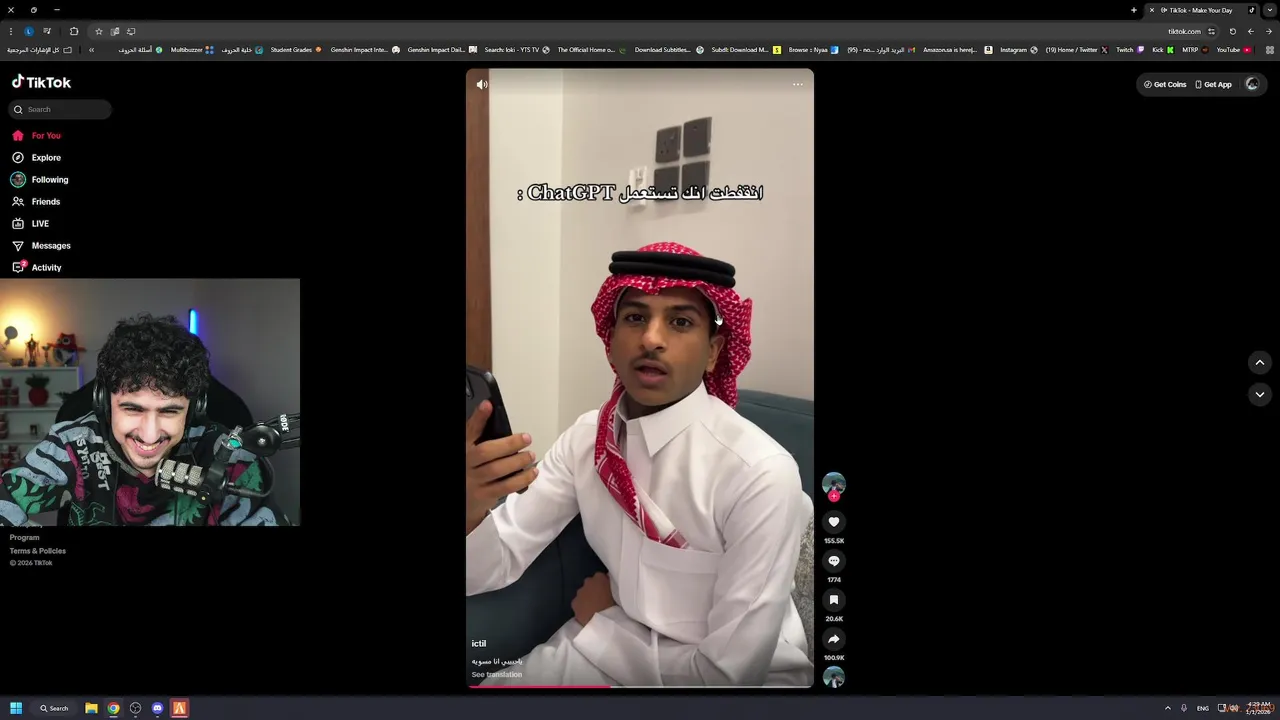Screen dimensions: 1280x720
Task: Click the taskbar Search box
Action: click(x=55, y=708)
